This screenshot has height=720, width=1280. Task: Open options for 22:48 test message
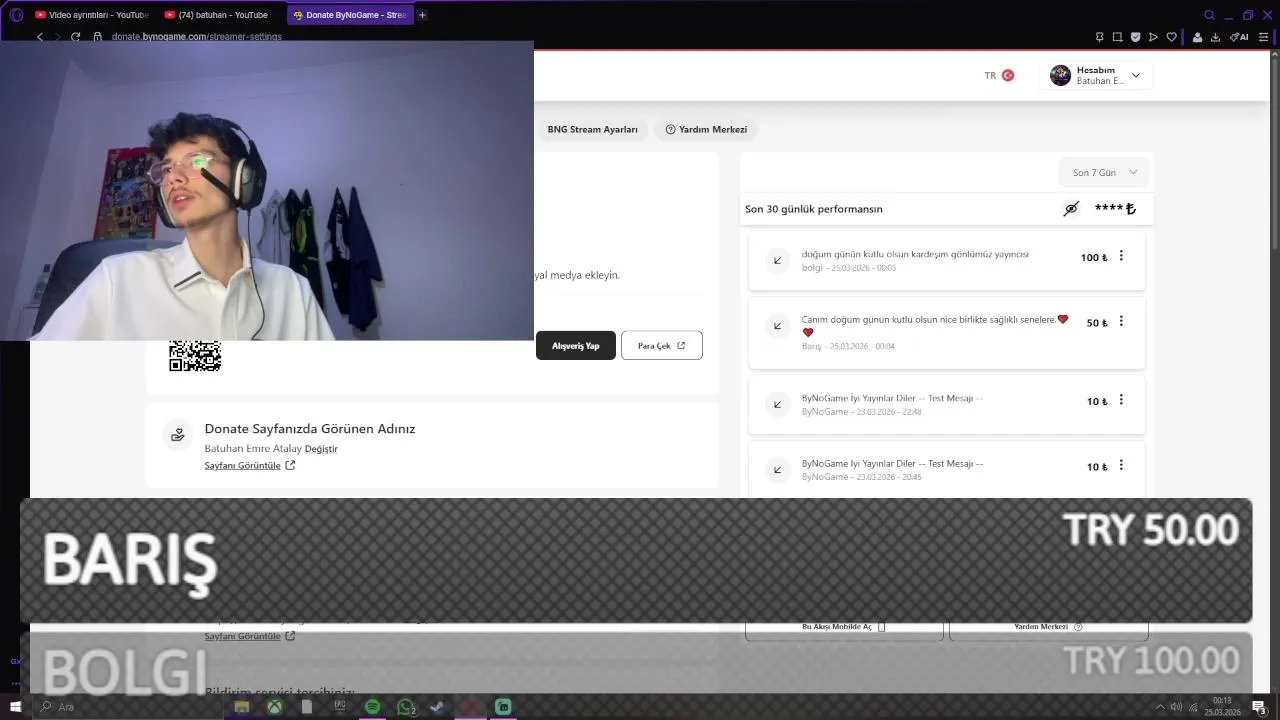coord(1121,400)
